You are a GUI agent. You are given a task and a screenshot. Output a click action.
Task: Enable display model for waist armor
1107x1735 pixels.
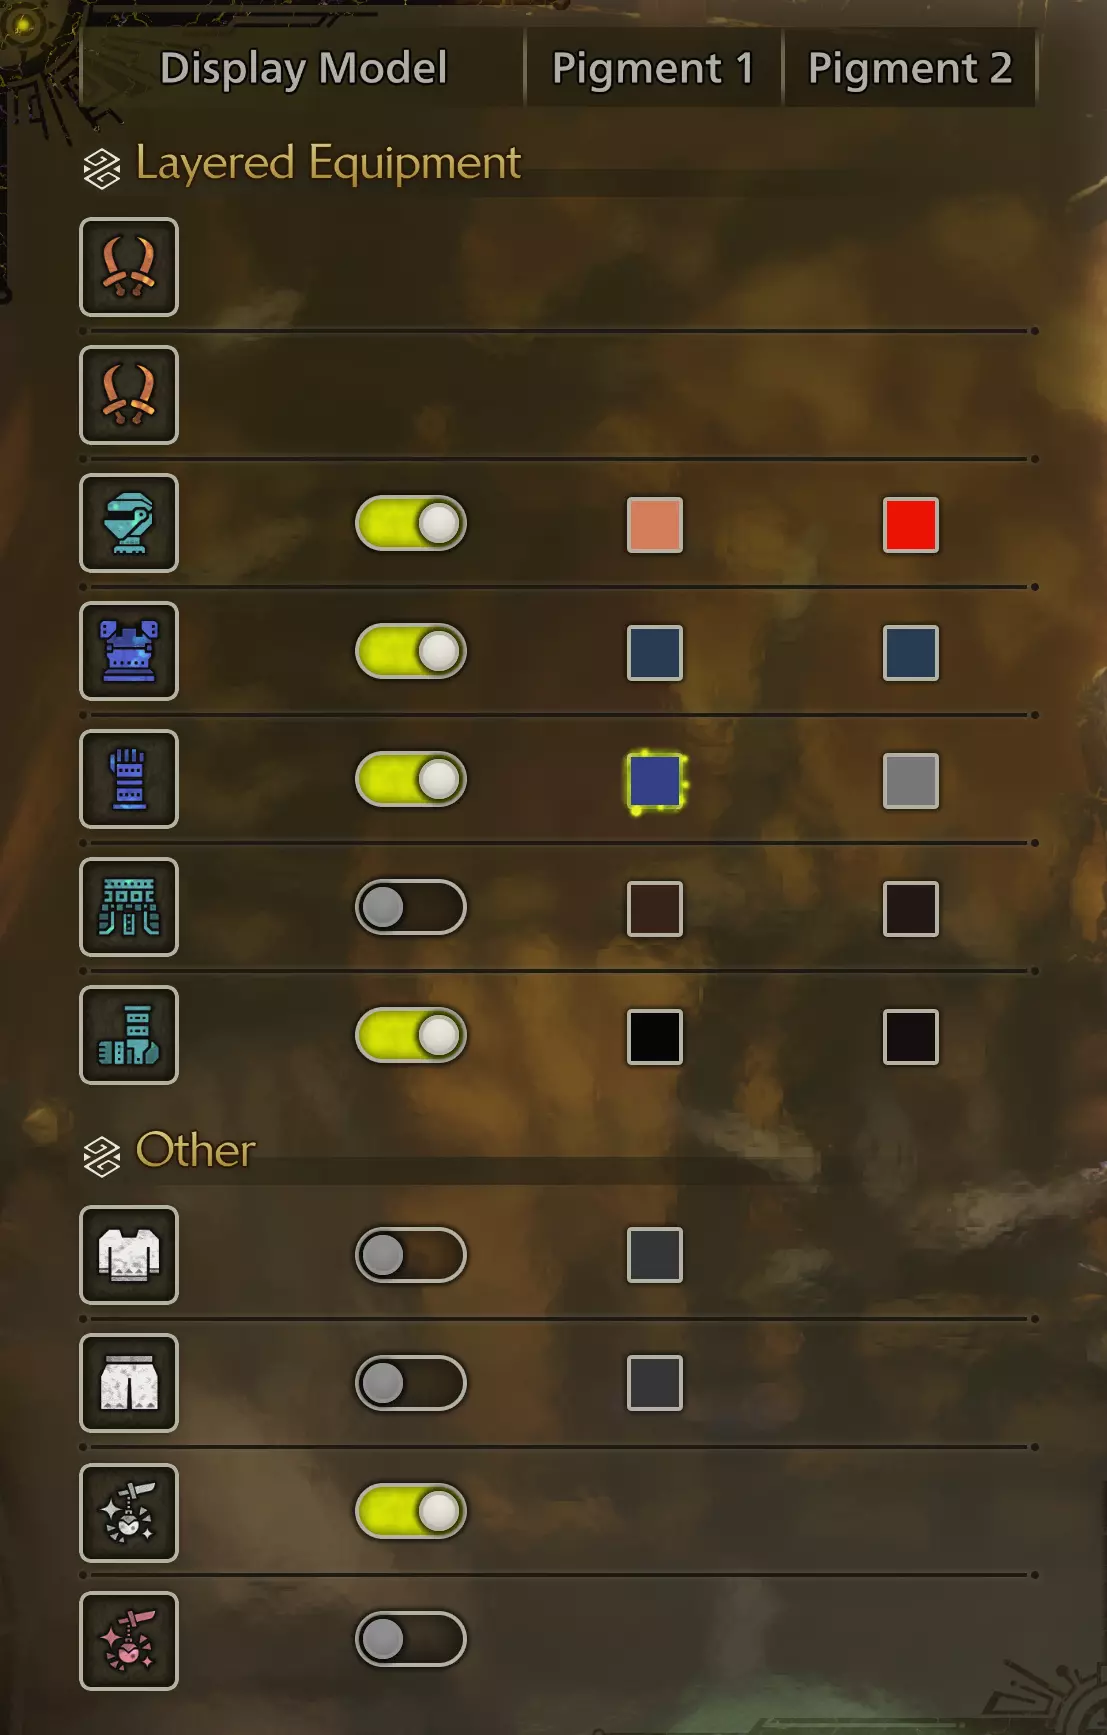pos(411,907)
